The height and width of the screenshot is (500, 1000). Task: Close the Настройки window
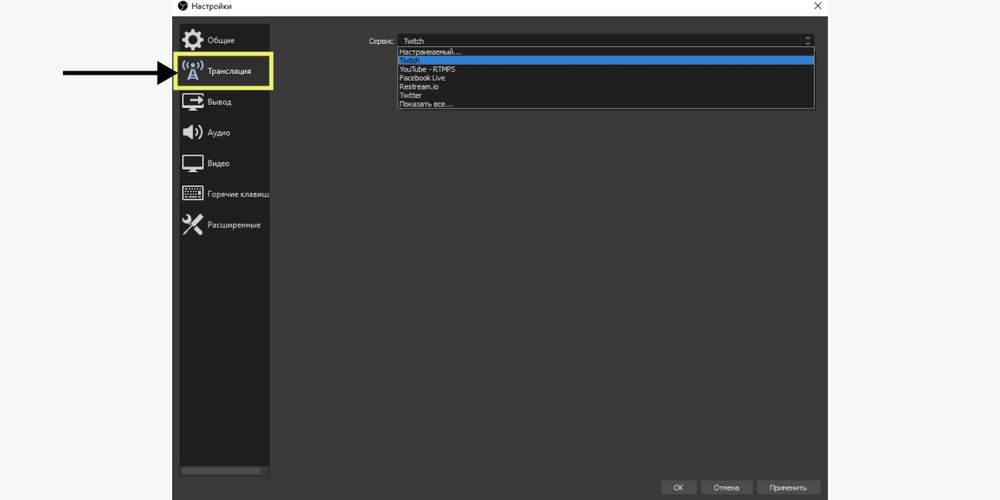point(818,6)
